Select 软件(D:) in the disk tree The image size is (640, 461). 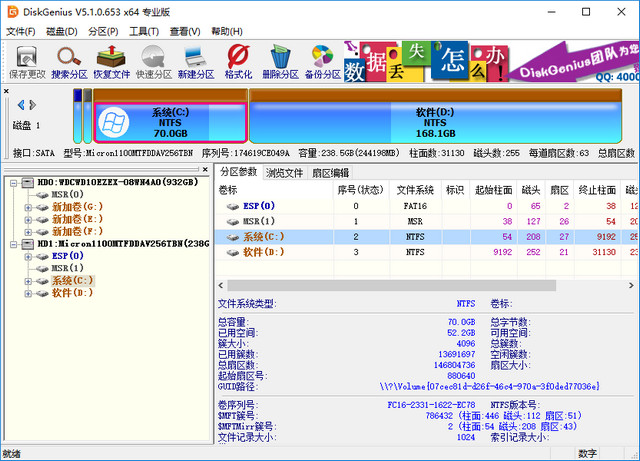coord(72,293)
